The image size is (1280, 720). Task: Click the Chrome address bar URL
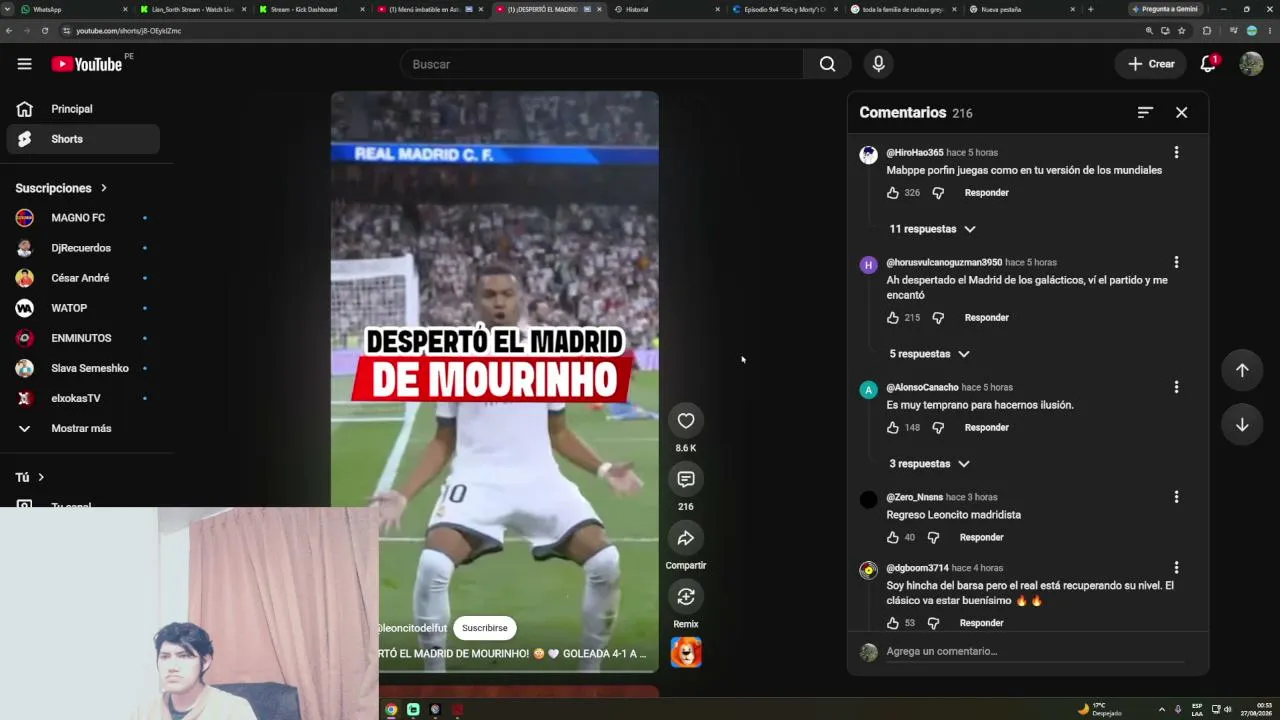pos(128,31)
